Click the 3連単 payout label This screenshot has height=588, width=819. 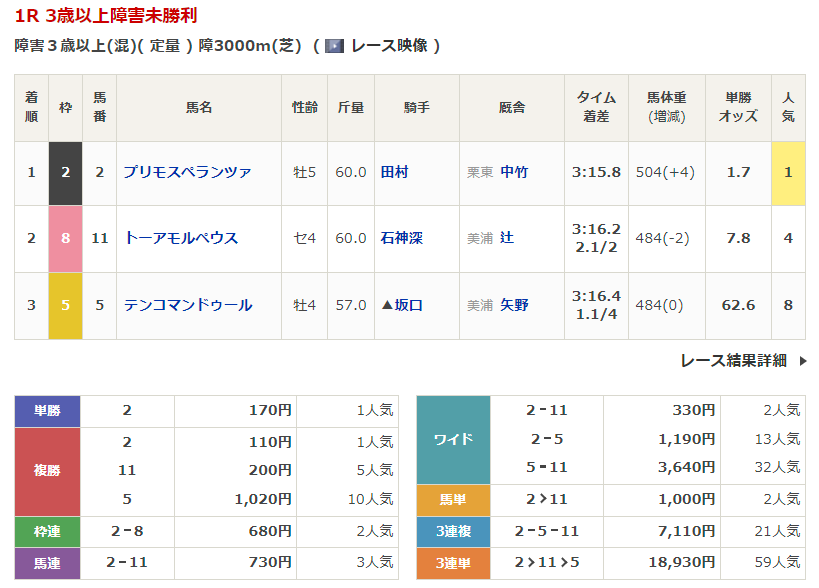(x=453, y=563)
